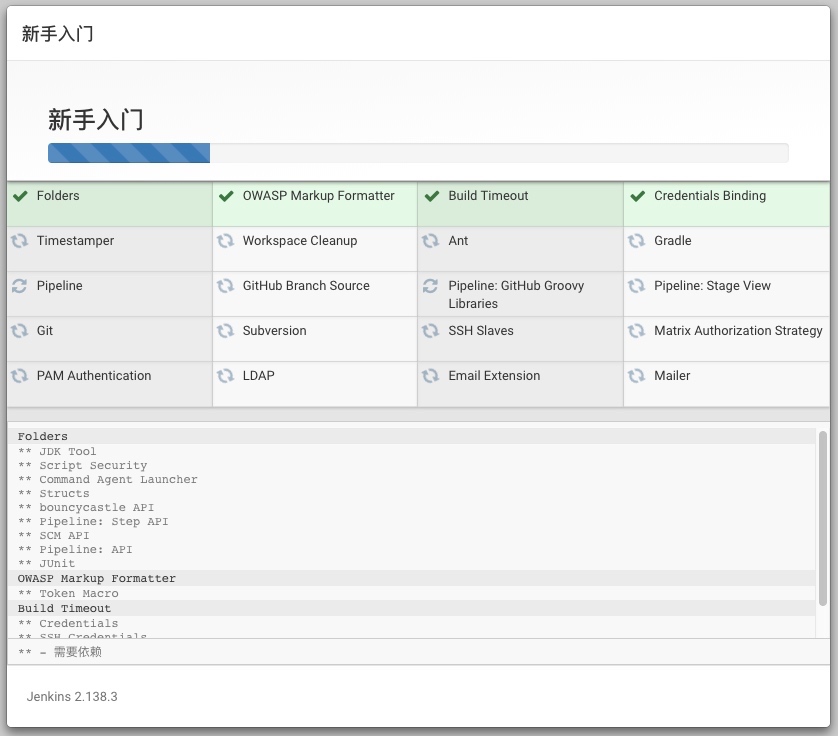Click the pending icon beside Mailer
The image size is (838, 736).
coord(637,376)
